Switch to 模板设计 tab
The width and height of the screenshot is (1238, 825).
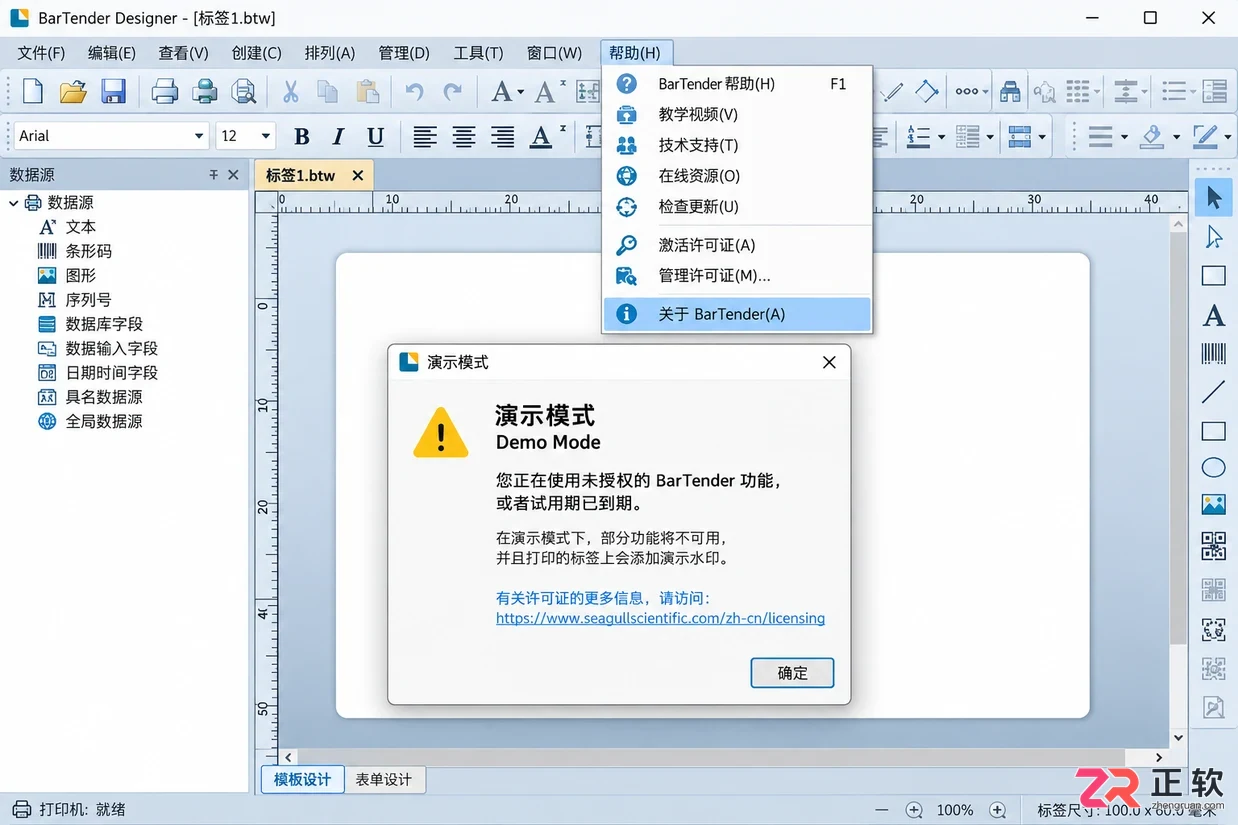point(302,780)
